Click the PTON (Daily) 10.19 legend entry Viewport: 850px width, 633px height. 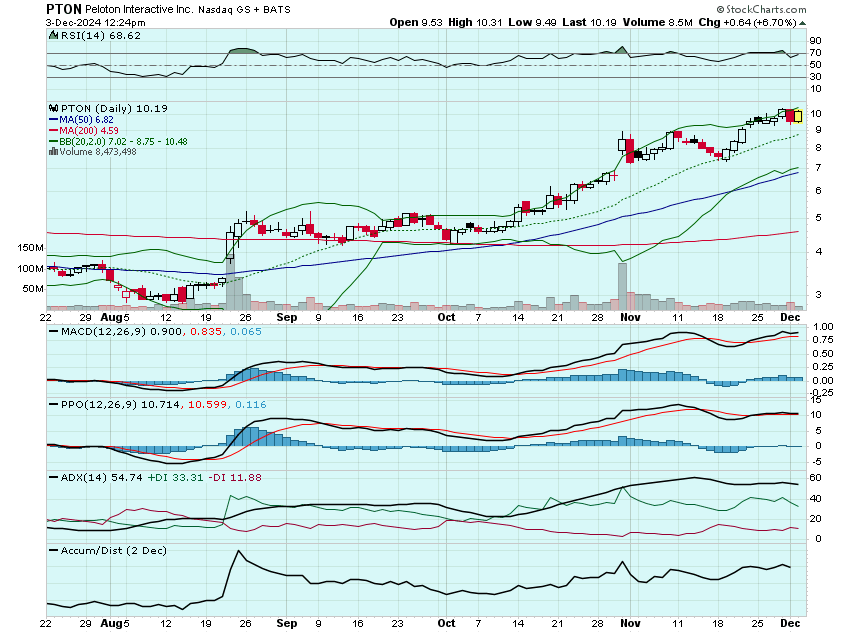pyautogui.click(x=114, y=108)
